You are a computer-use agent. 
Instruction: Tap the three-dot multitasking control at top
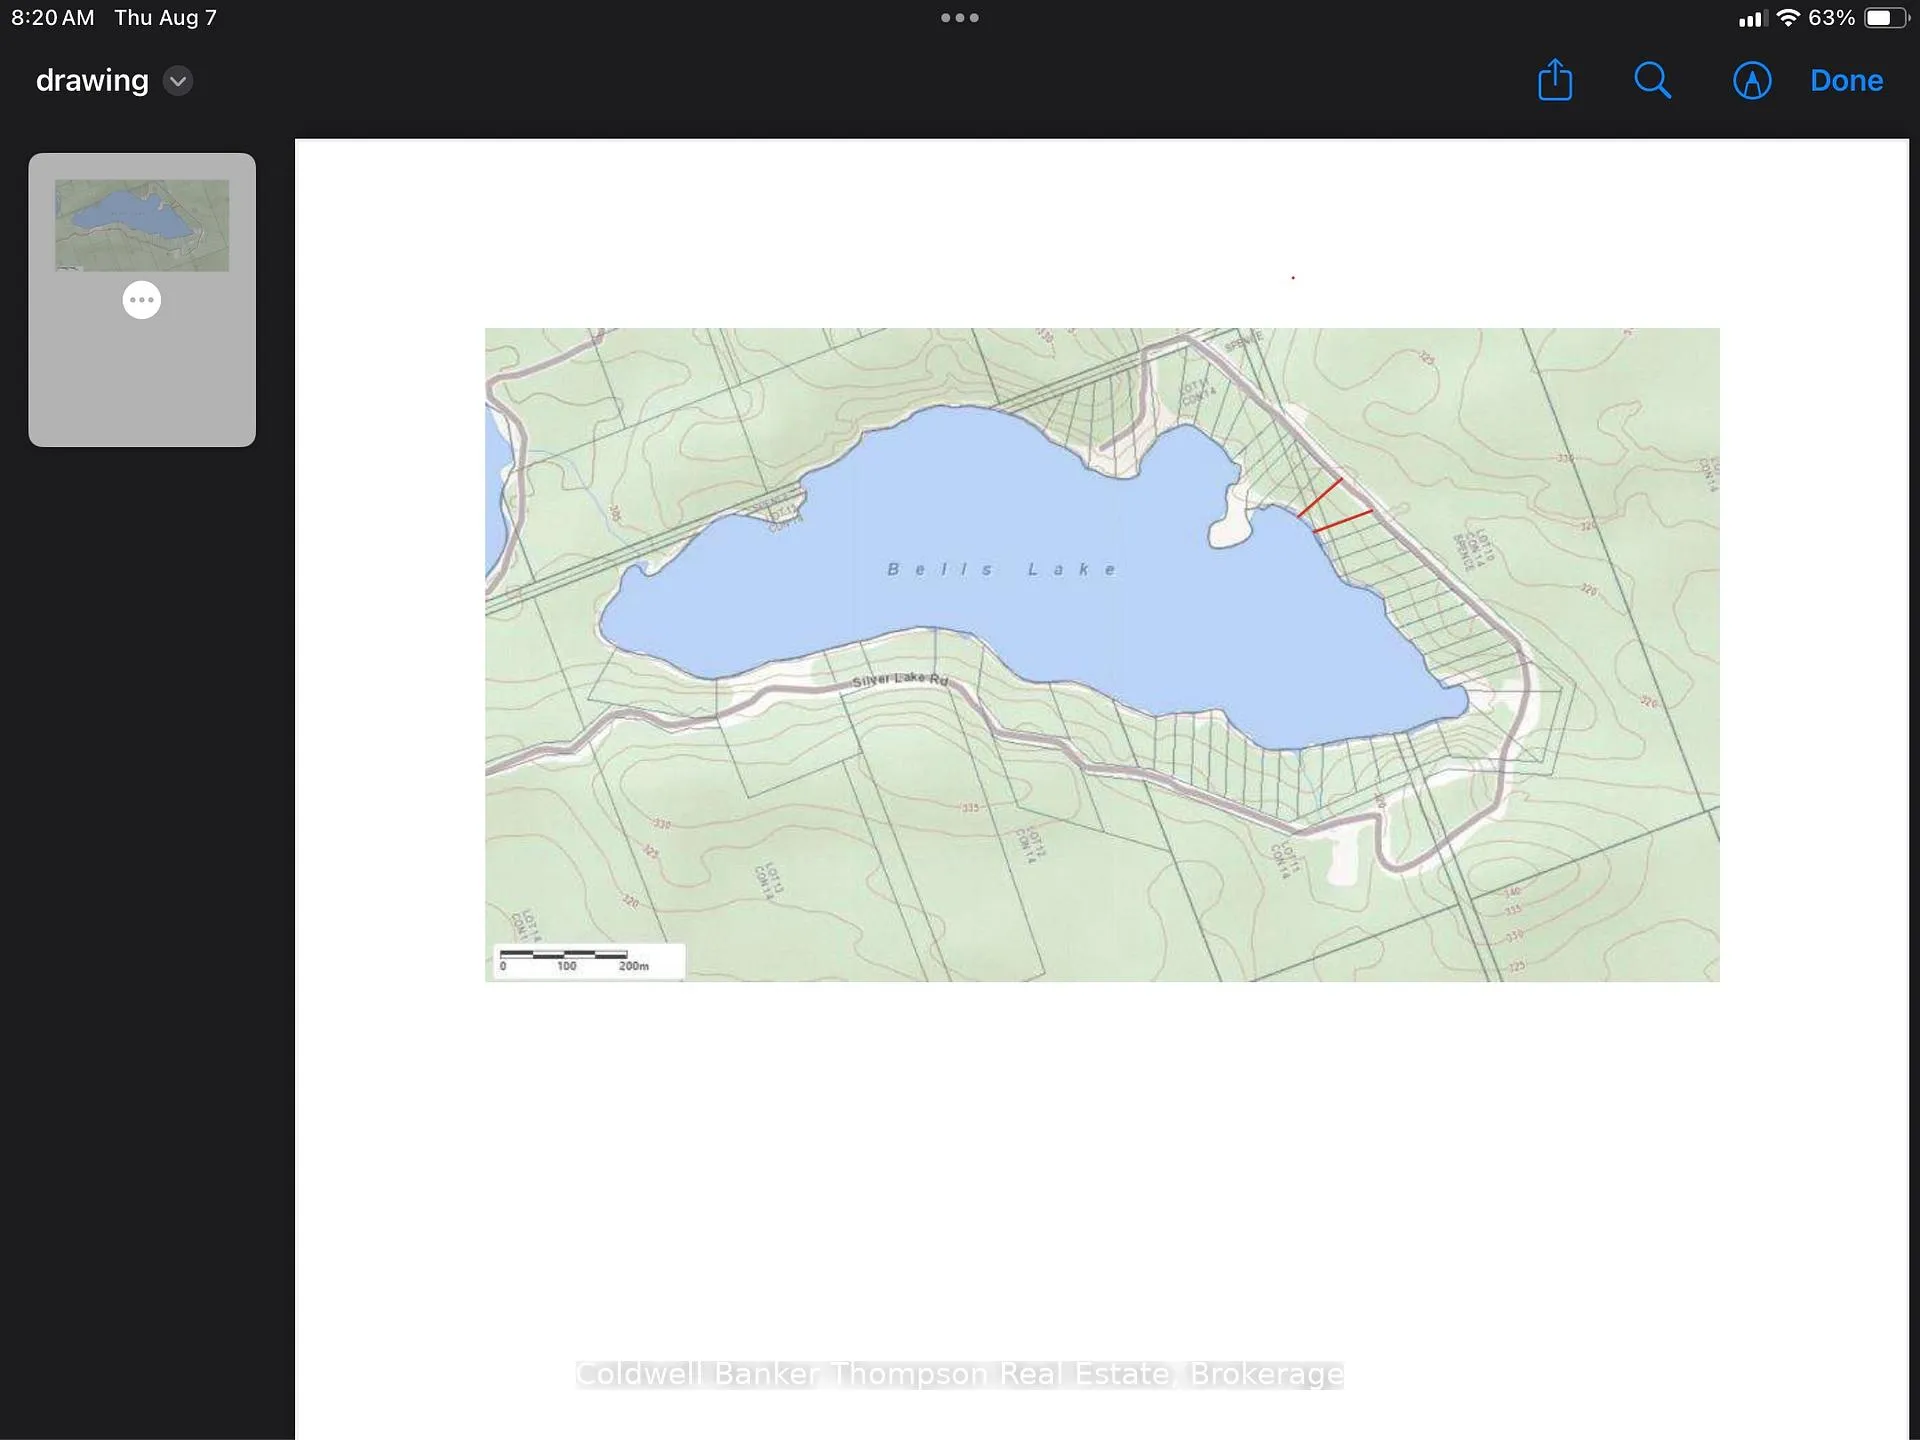point(960,18)
